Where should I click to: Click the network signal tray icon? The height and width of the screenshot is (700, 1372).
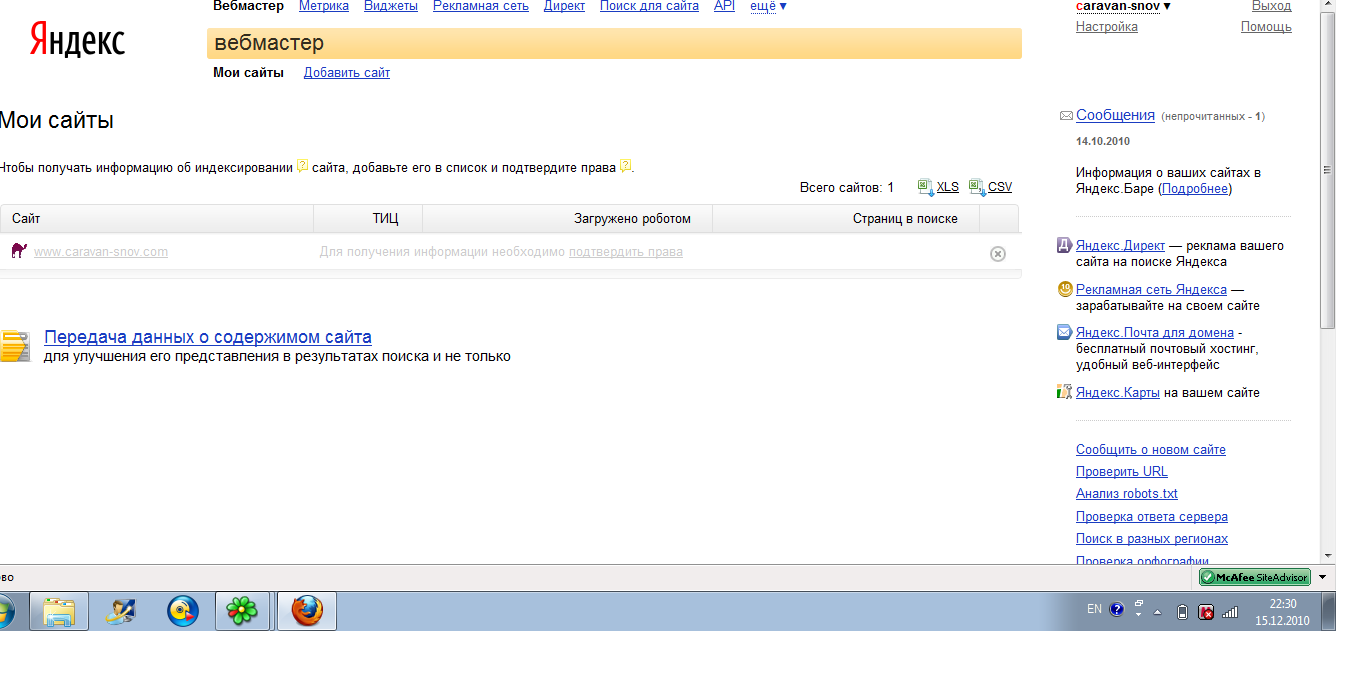1230,612
